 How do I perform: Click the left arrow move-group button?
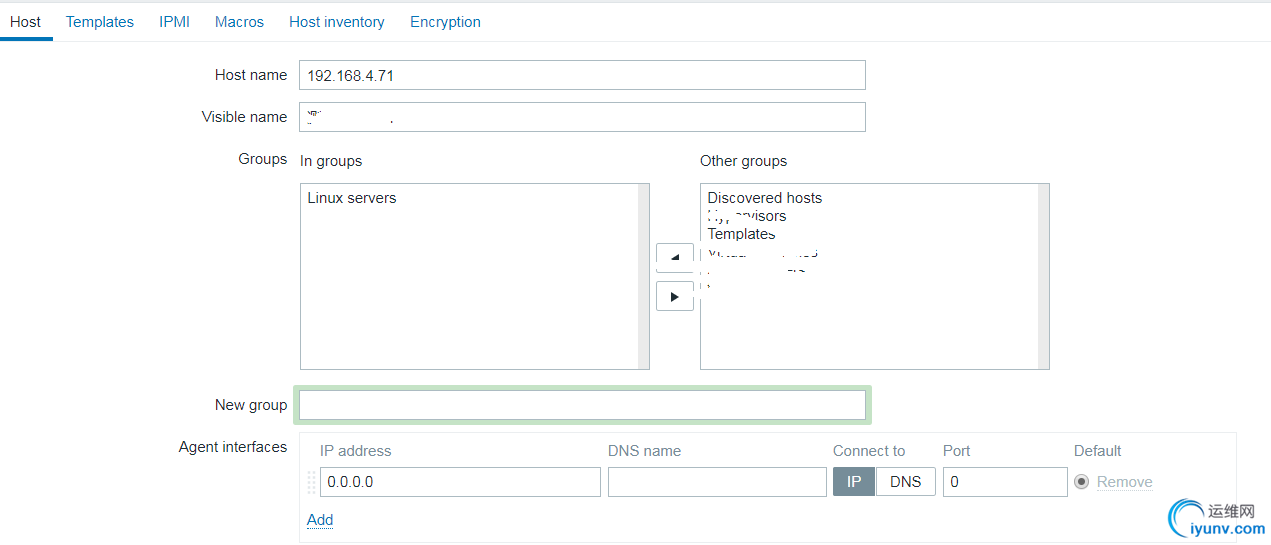tap(675, 257)
